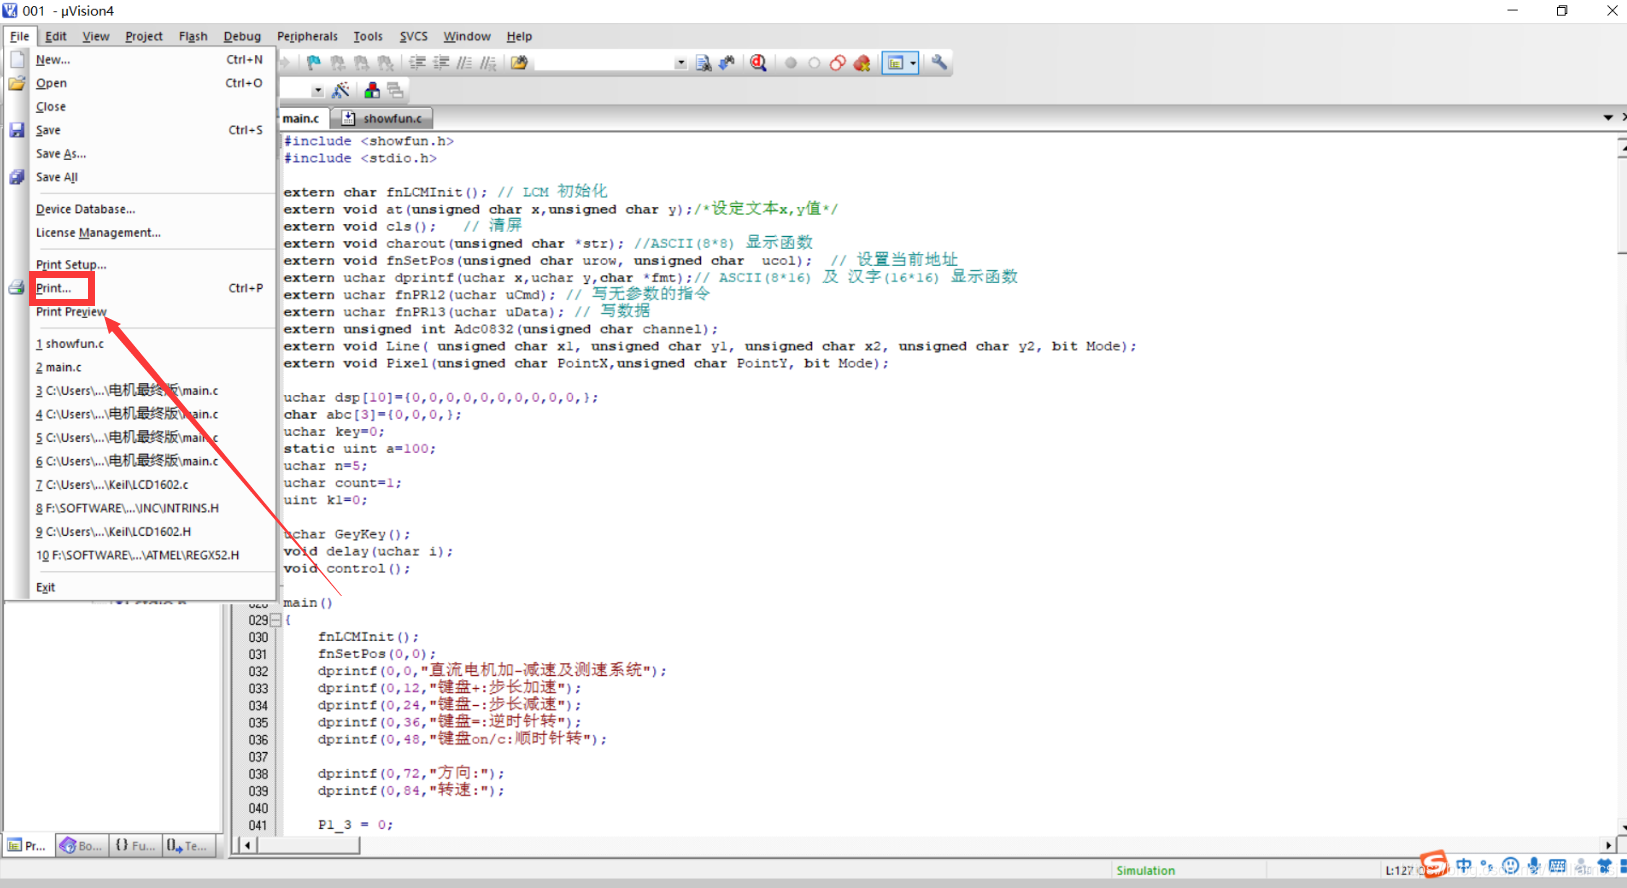Open the Find in Files folder icon
The image size is (1627, 888).
[x=519, y=63]
